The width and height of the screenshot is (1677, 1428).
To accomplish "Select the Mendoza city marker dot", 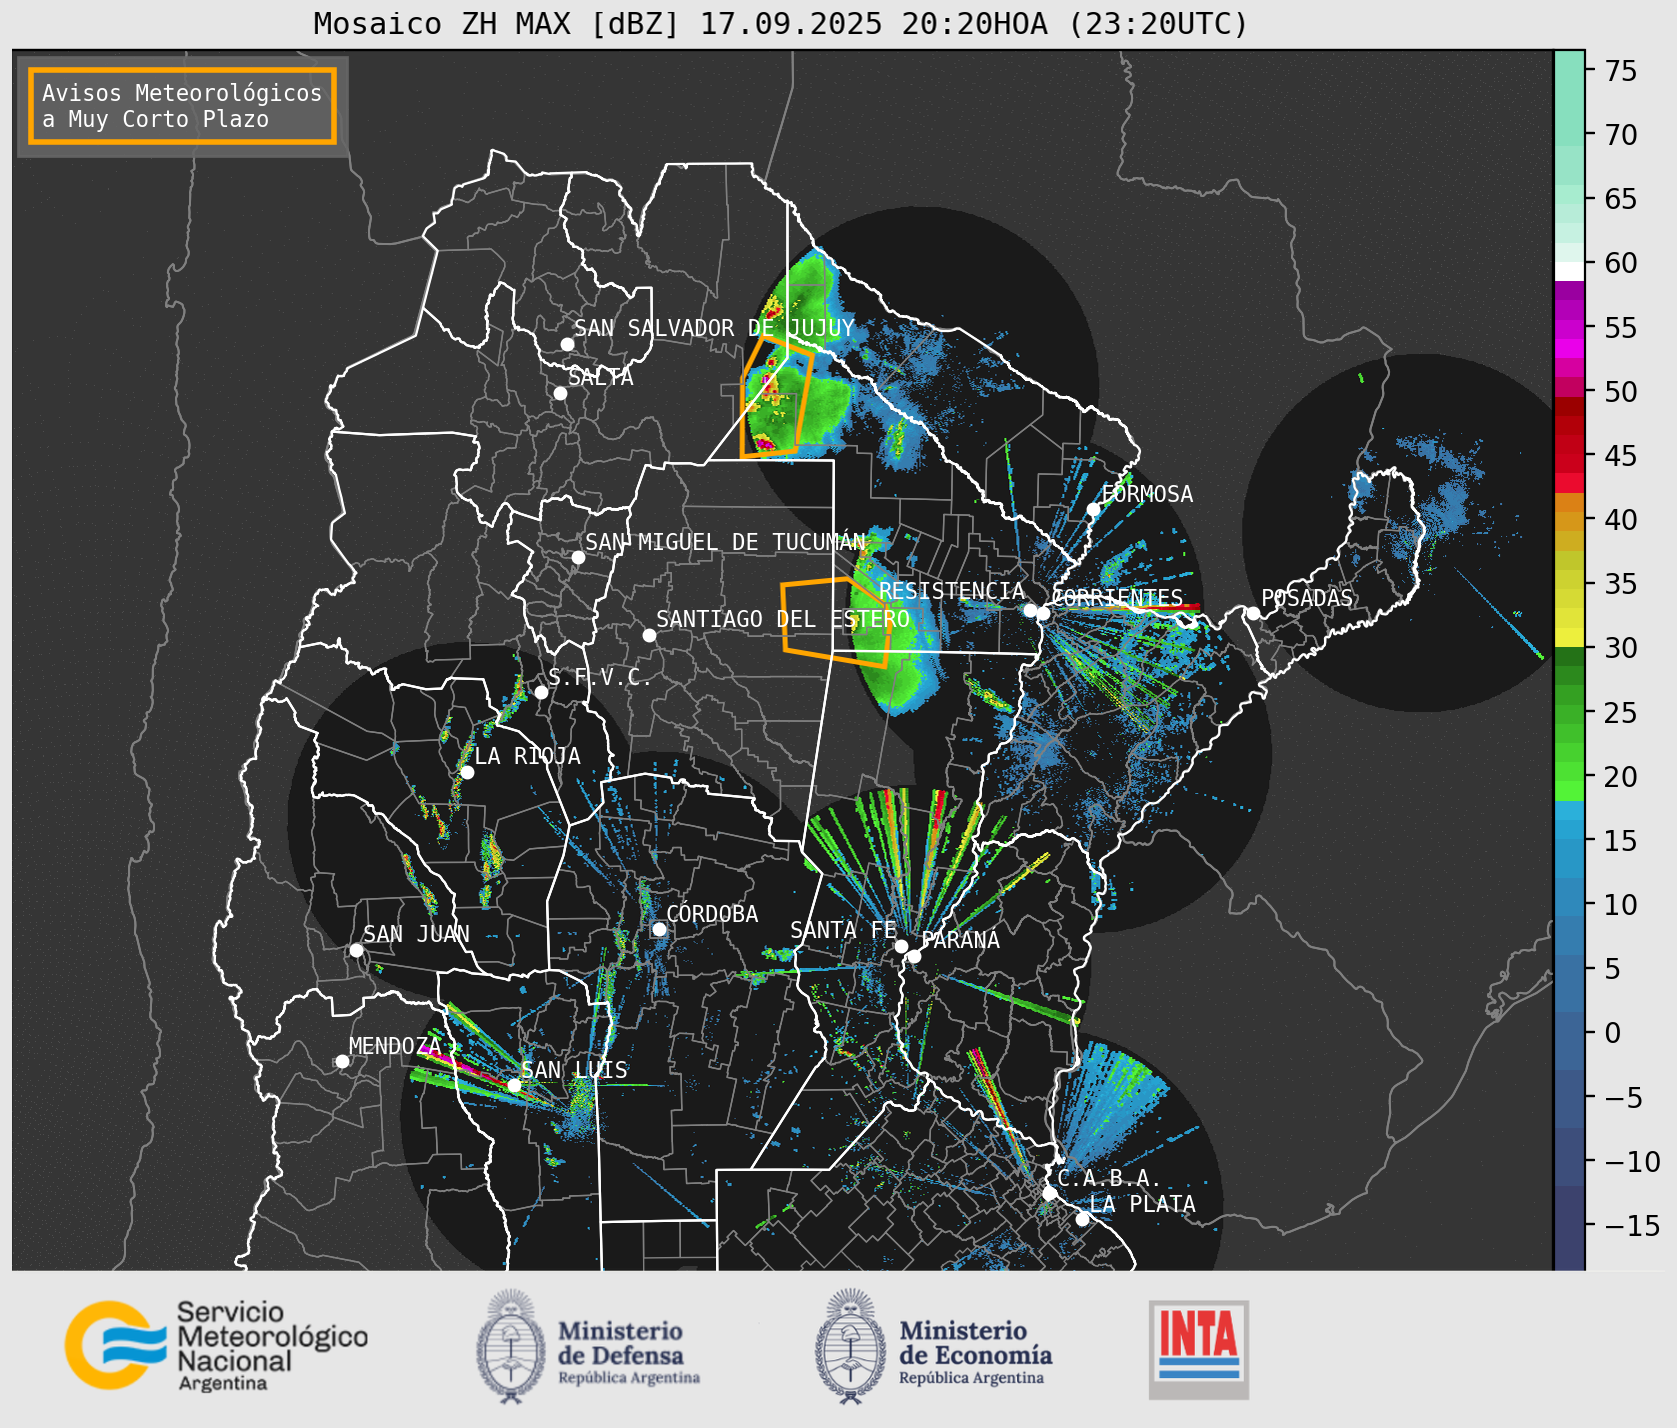I will click(x=342, y=1061).
